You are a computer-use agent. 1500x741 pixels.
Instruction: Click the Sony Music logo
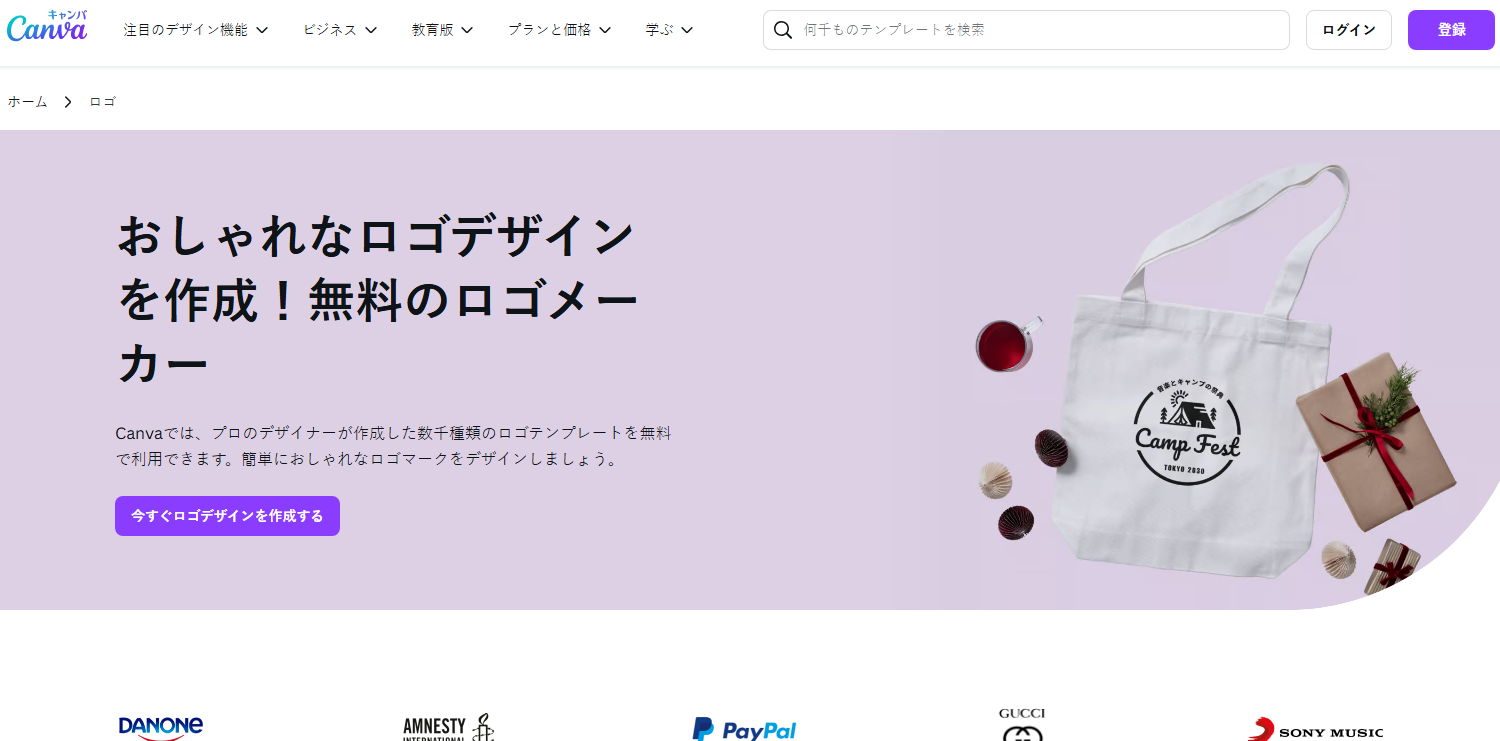[x=1316, y=730]
